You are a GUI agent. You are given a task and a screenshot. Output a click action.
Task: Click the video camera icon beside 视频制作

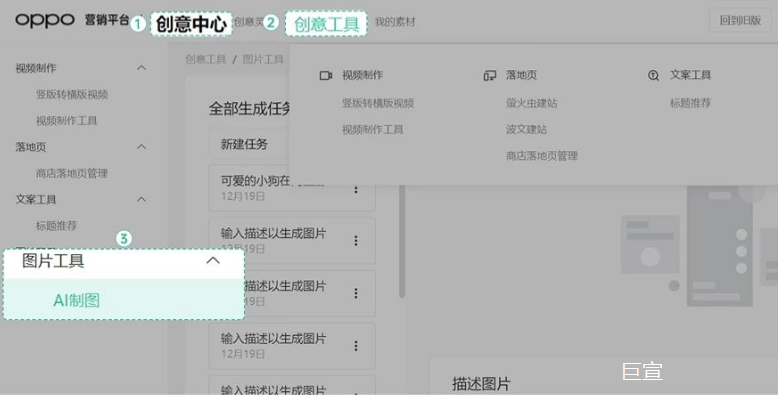point(326,75)
